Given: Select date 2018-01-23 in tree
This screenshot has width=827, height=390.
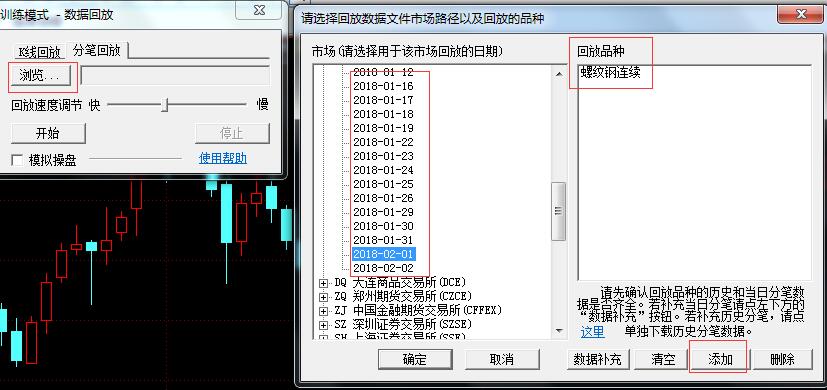Looking at the screenshot, I should (383, 156).
